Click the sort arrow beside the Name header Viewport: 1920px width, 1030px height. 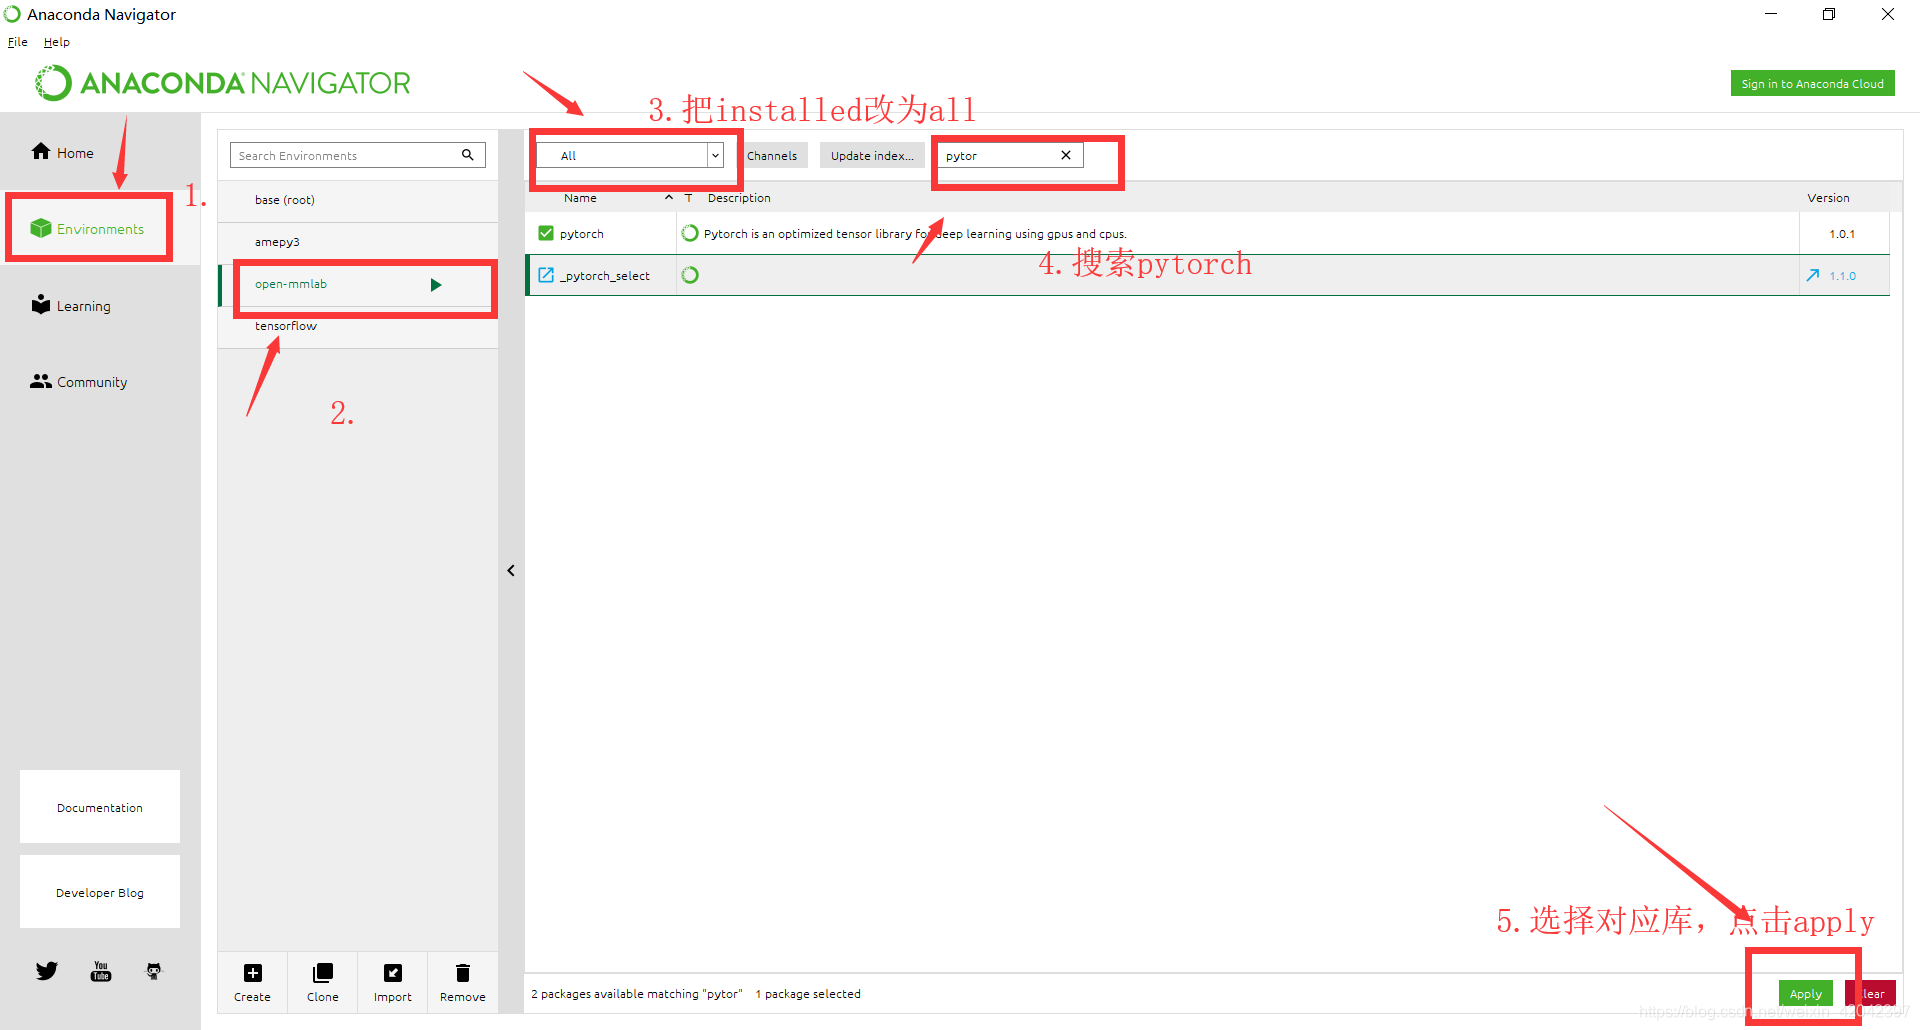click(669, 197)
